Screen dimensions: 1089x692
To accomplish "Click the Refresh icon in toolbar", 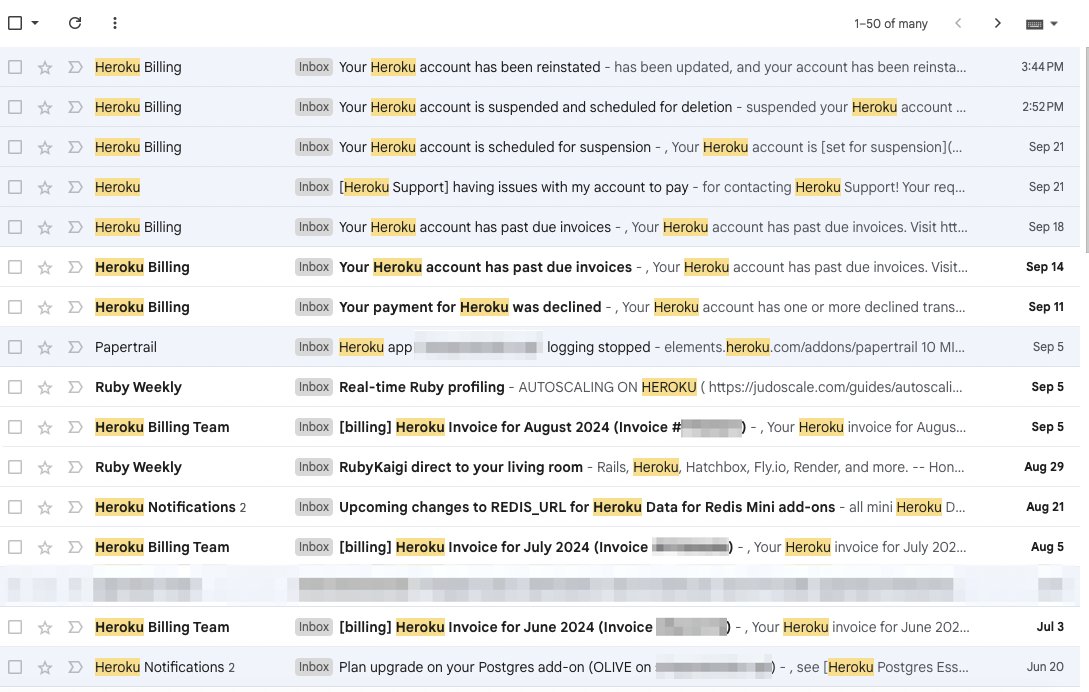I will tap(75, 23).
